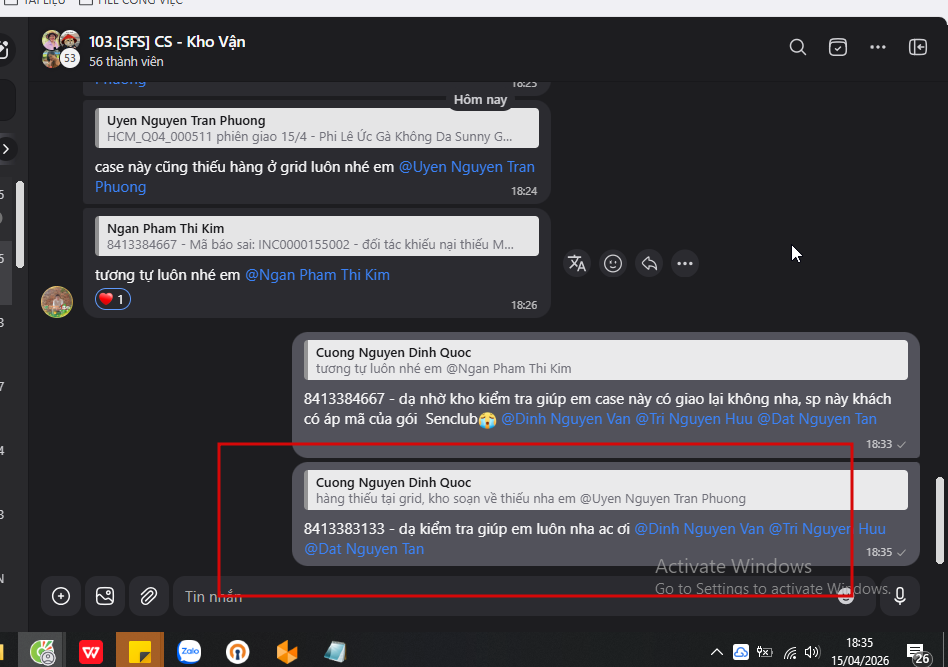Open the image picker icon

tap(105, 596)
